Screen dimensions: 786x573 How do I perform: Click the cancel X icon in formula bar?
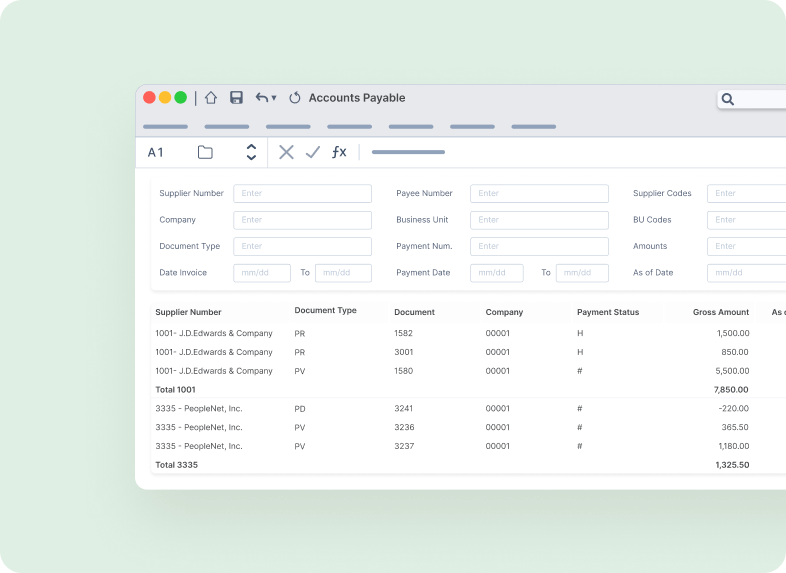286,152
